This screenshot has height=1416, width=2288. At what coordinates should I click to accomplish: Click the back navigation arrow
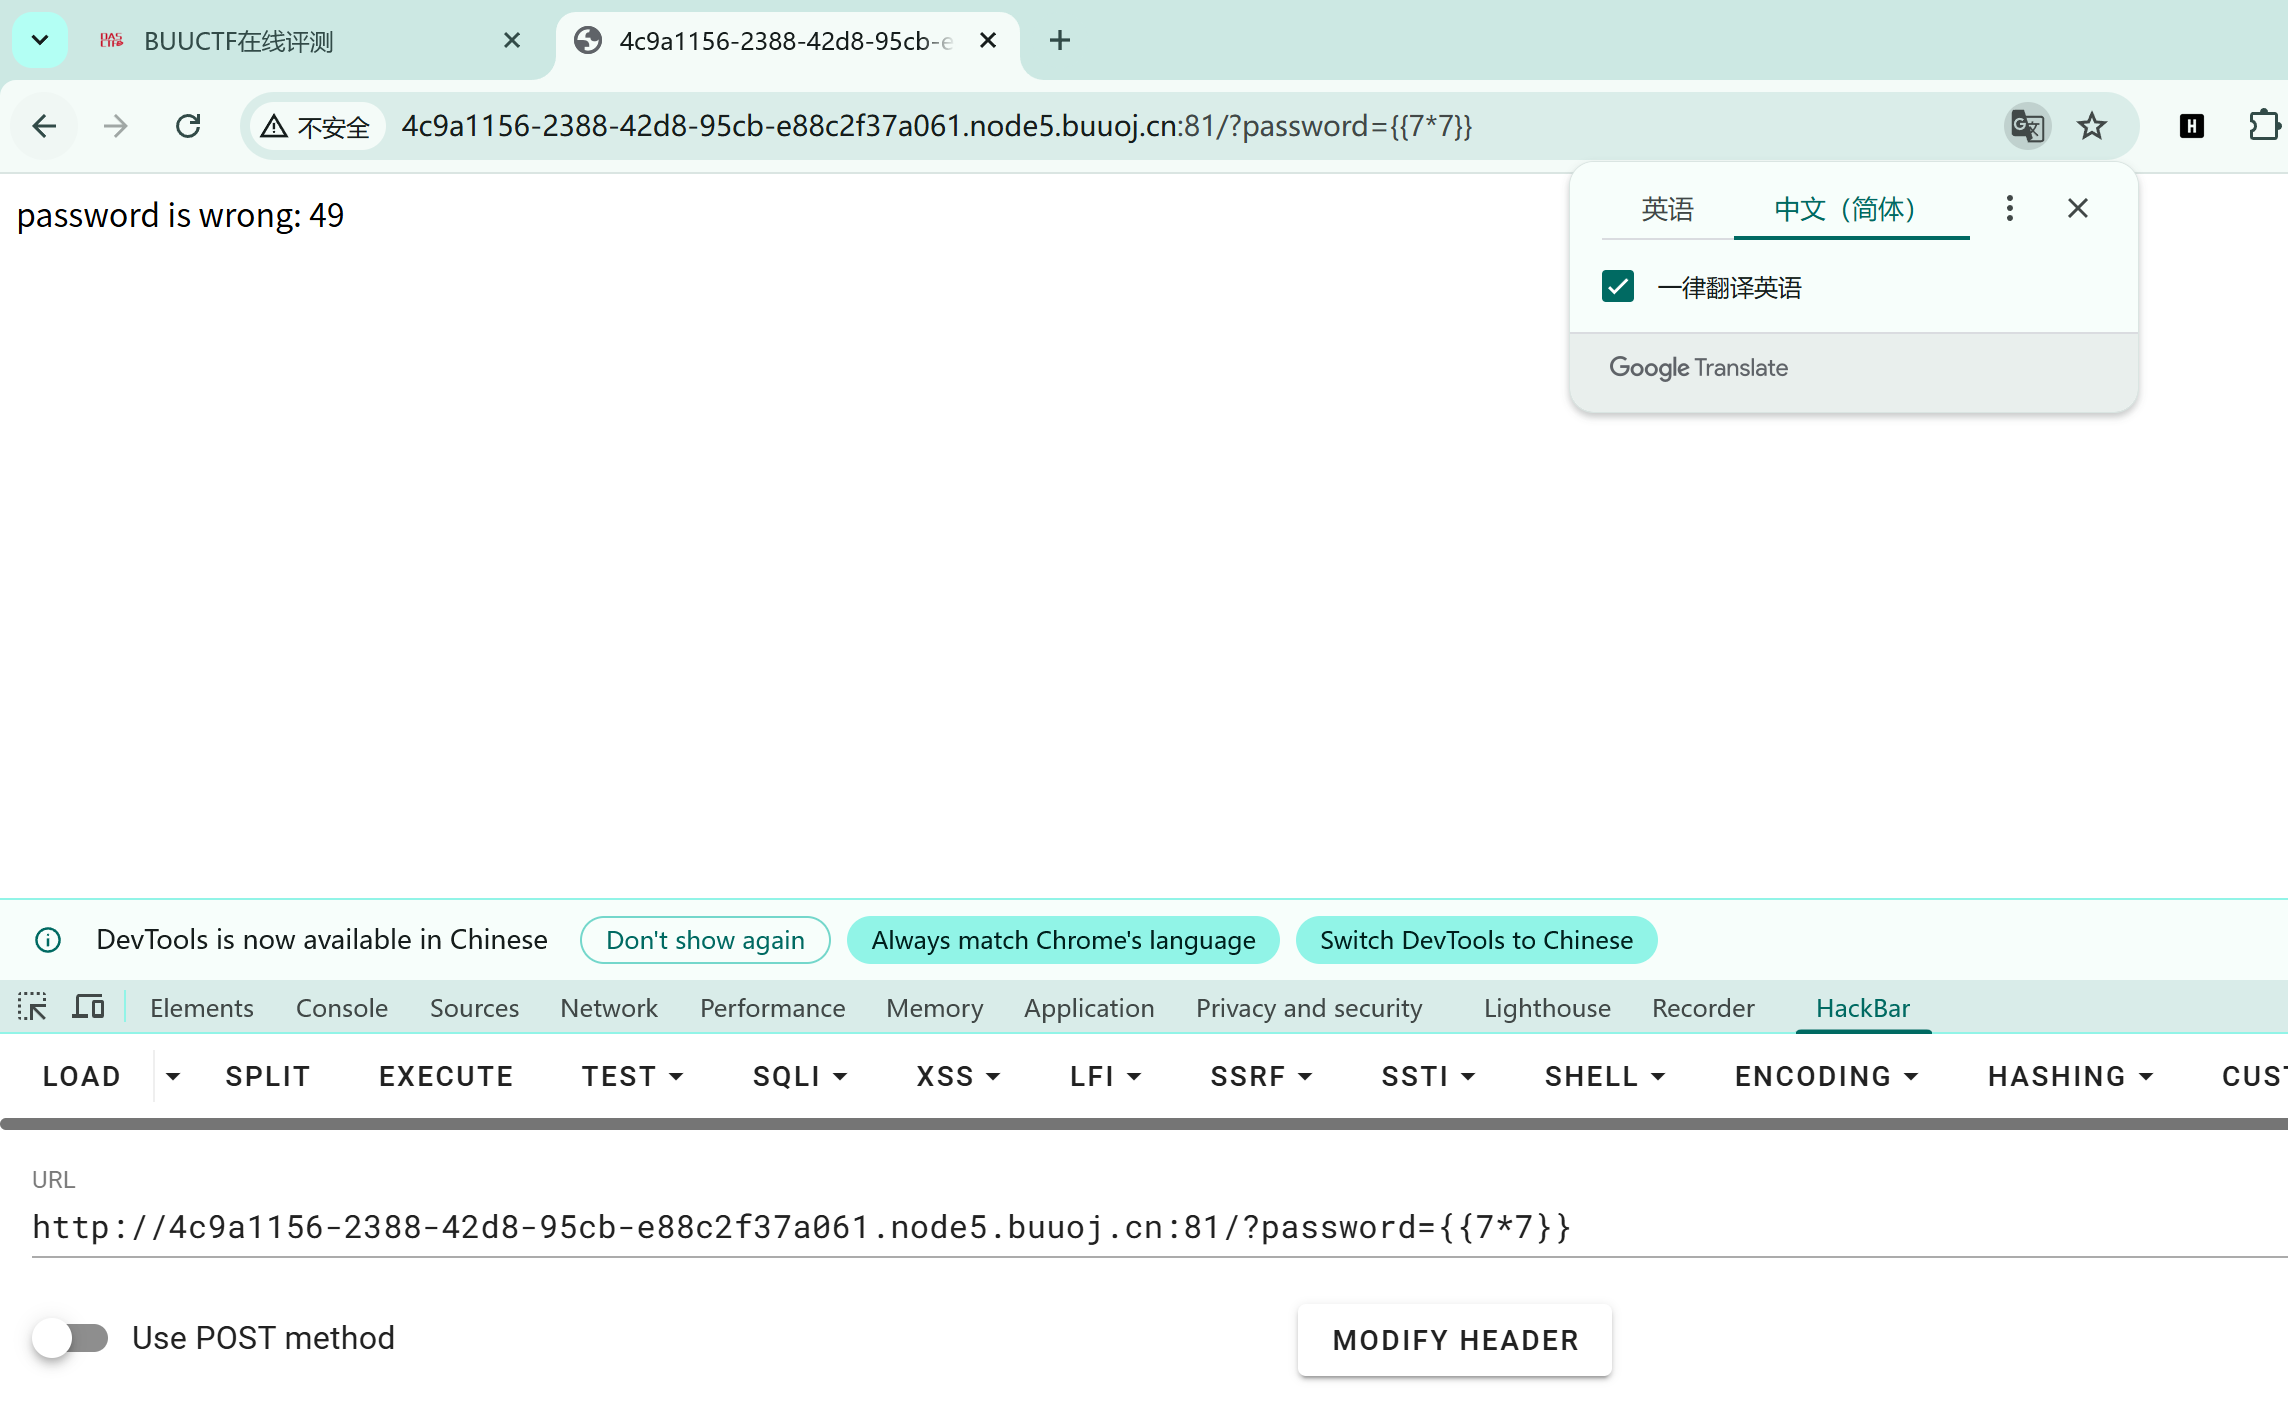pos(44,126)
